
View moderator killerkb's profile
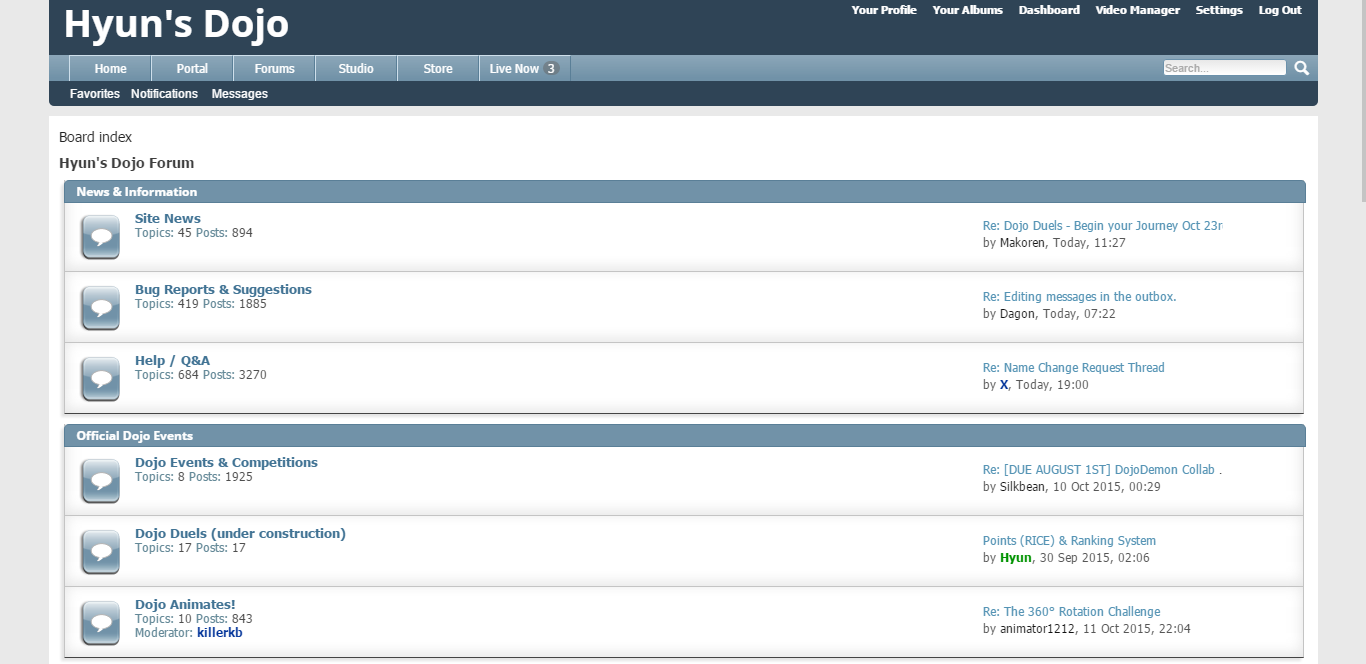220,633
